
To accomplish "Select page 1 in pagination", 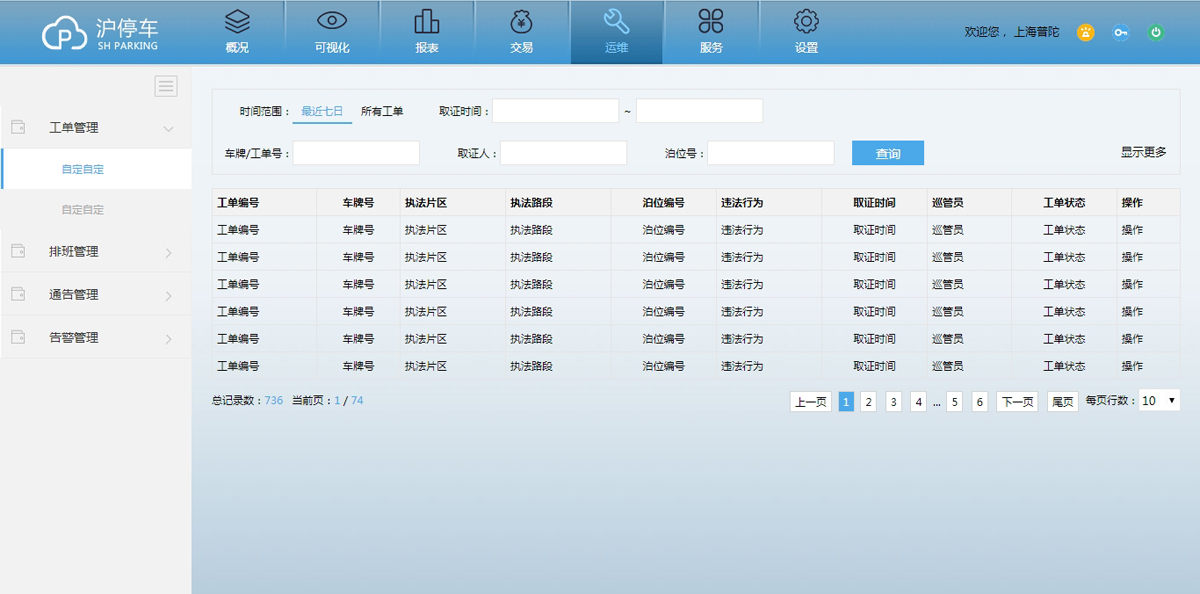I will point(846,401).
